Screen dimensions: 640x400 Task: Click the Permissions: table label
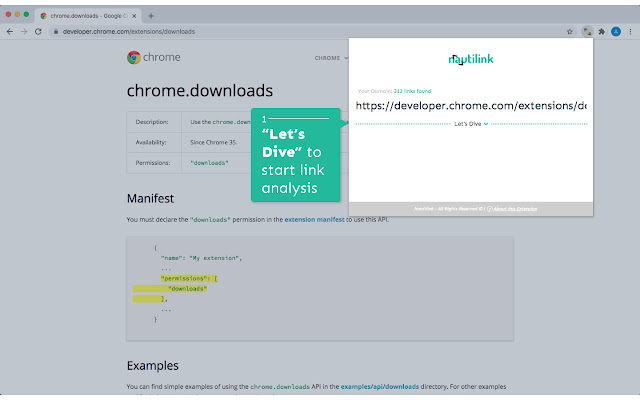pos(153,162)
